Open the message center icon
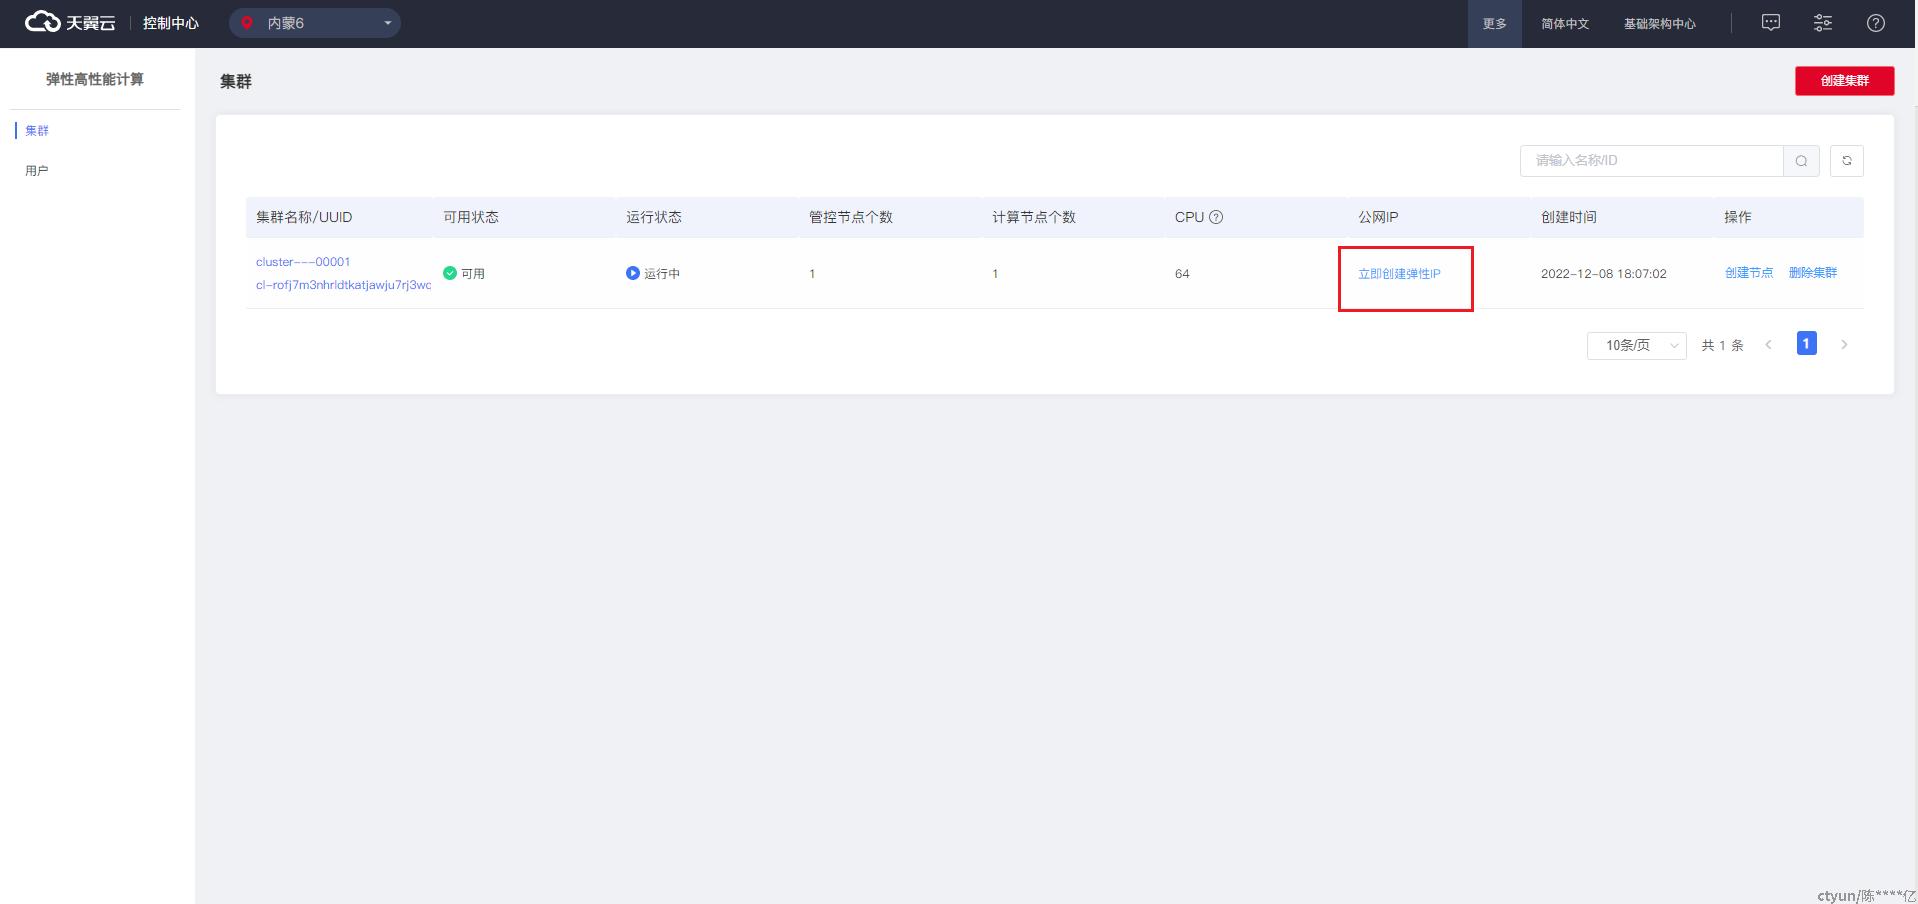Viewport: 1918px width, 904px height. 1770,23
